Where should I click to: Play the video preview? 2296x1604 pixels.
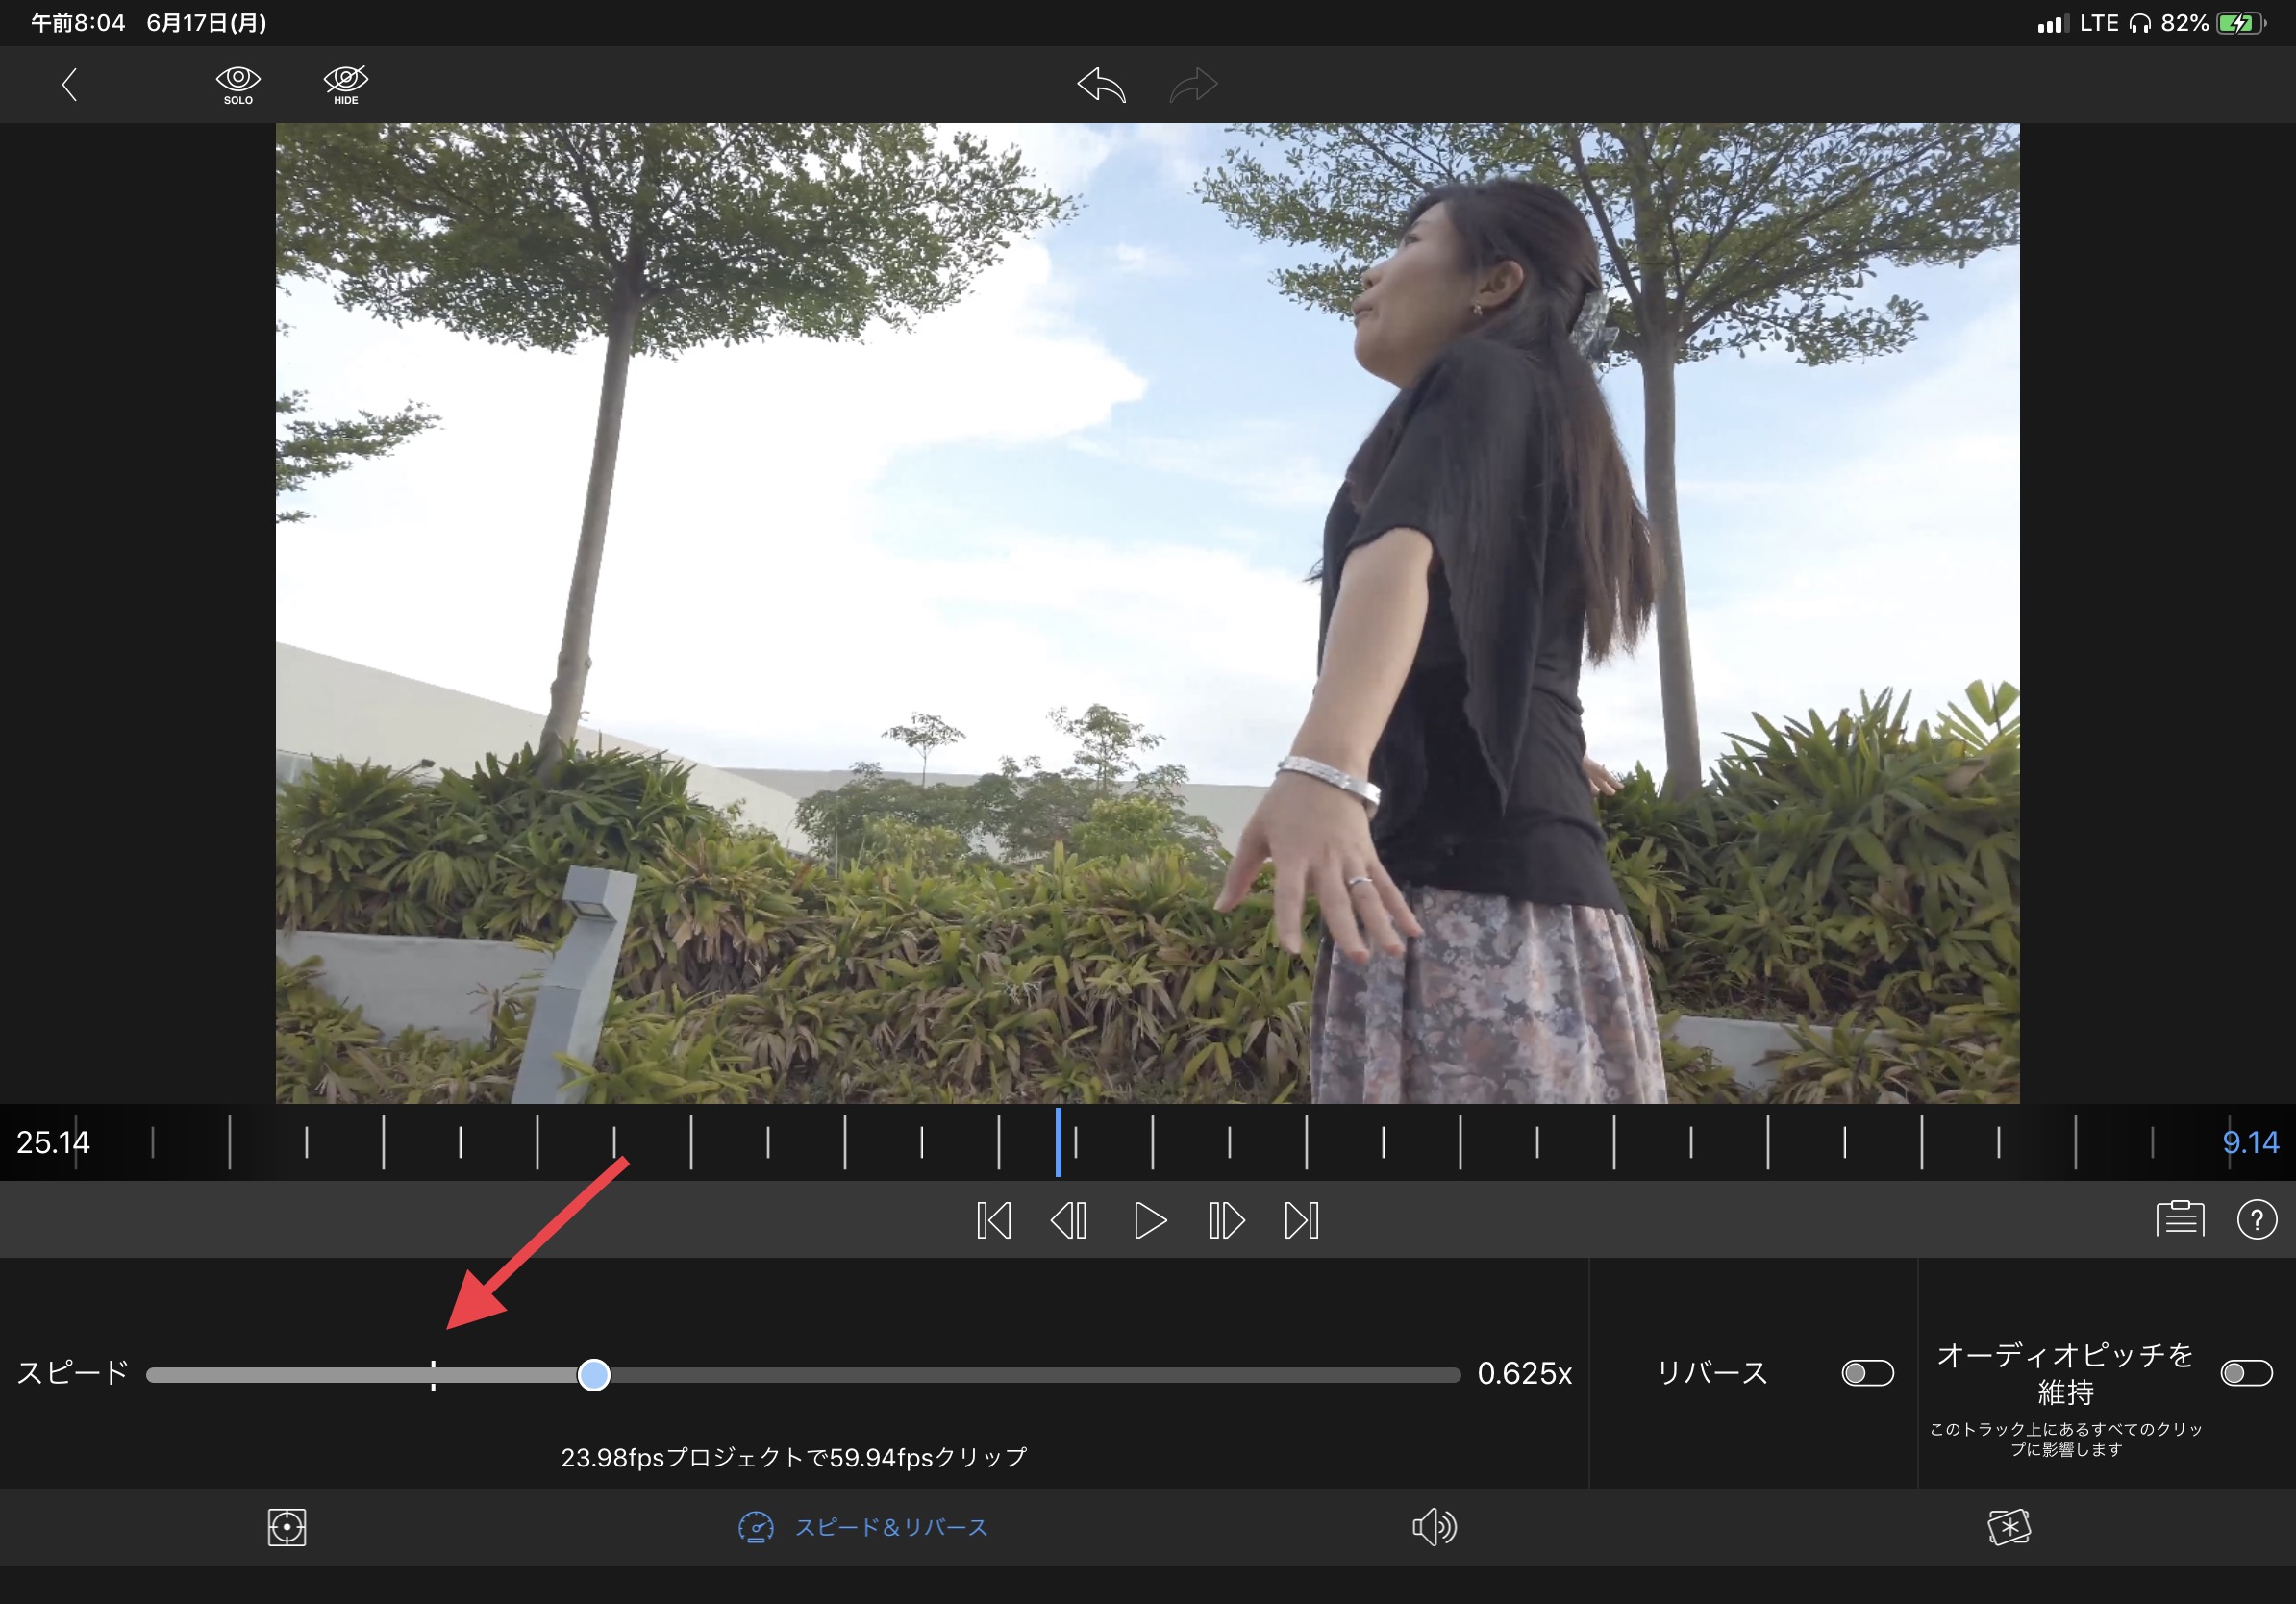1149,1220
